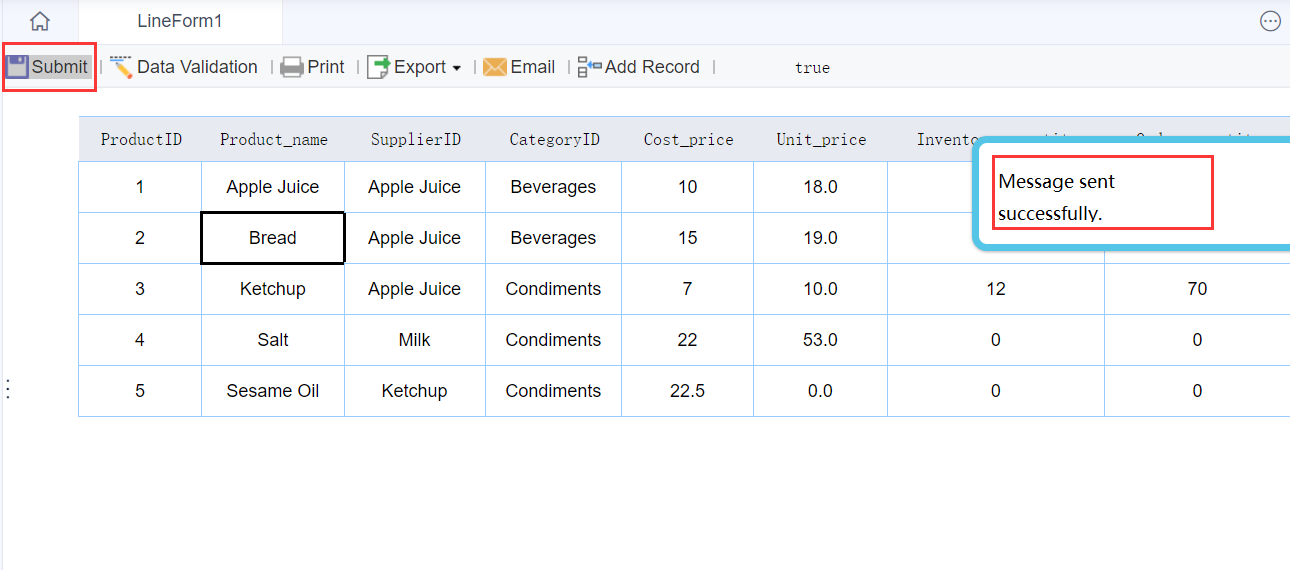Click unit price 19.0
The width and height of the screenshot is (1290, 570).
pos(821,238)
